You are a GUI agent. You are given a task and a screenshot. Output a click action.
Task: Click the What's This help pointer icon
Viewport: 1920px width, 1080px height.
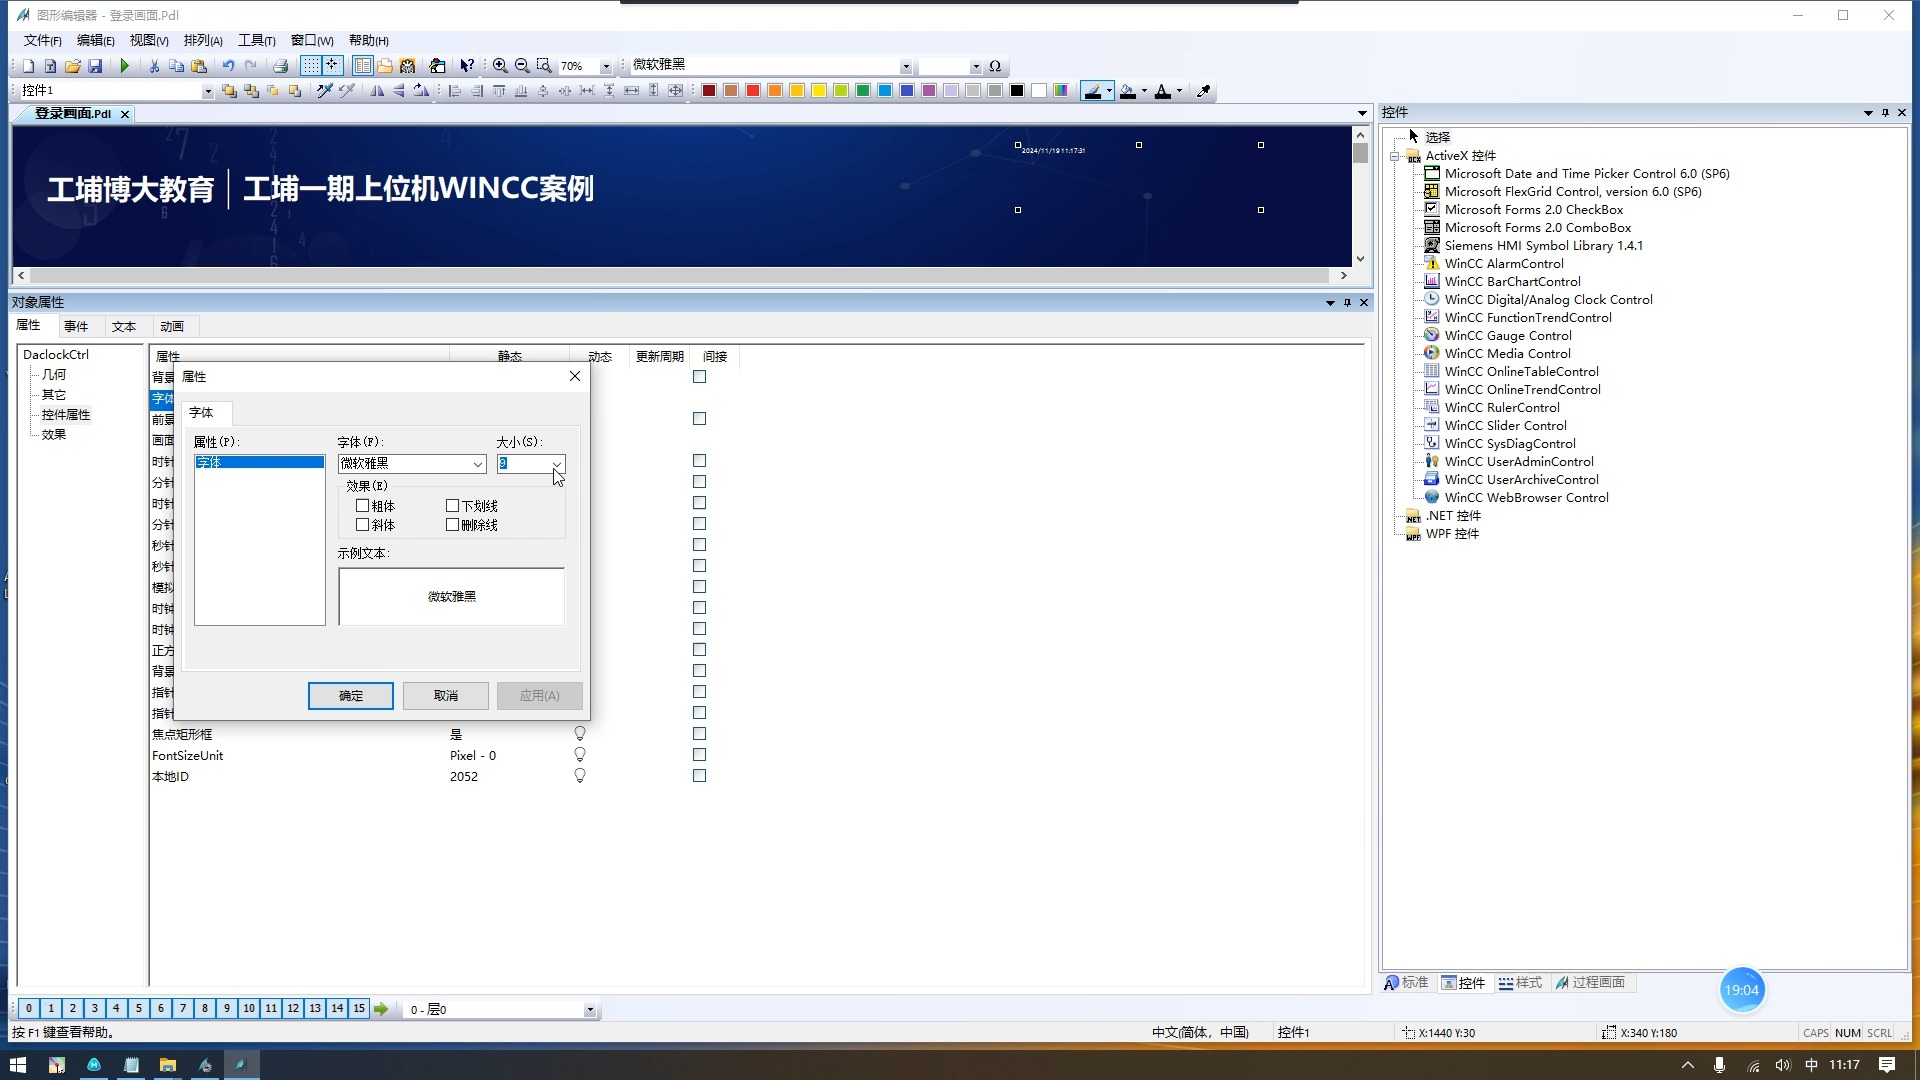(467, 66)
